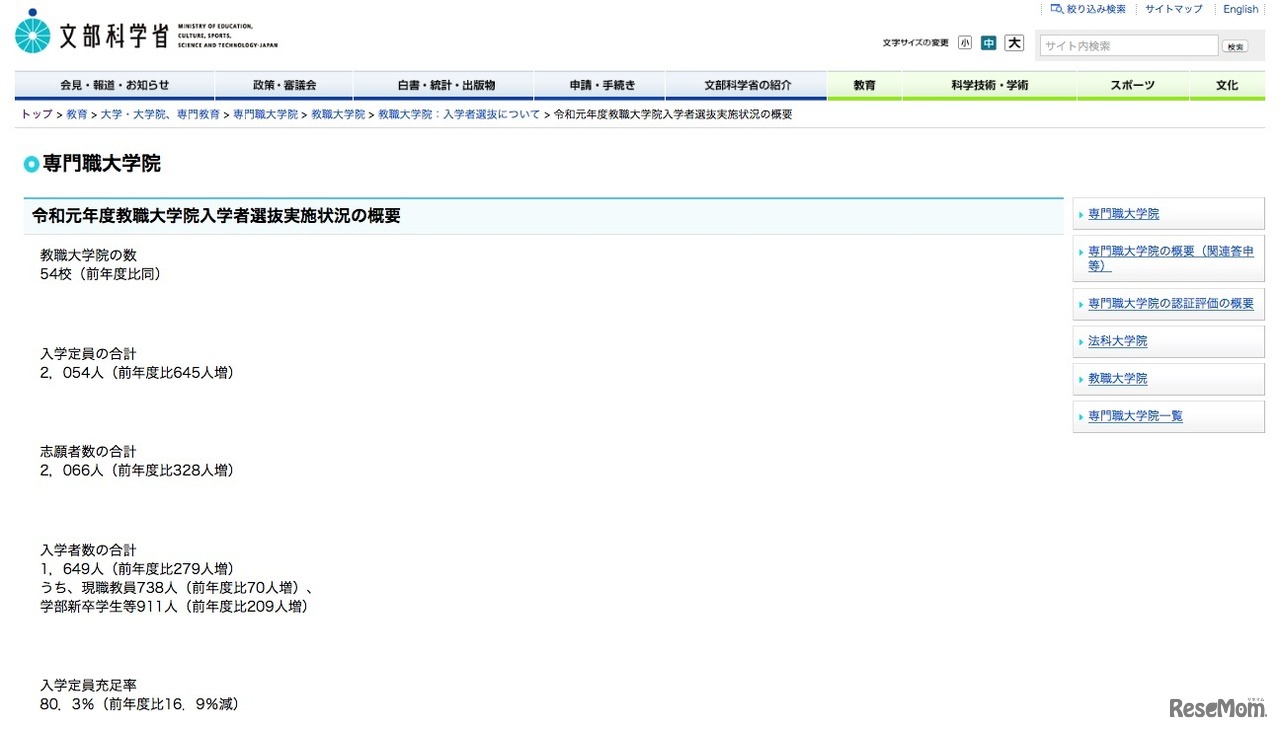Open the 会見・報道・お知らせ menu
Screen dimensions: 1280x731
[115, 86]
